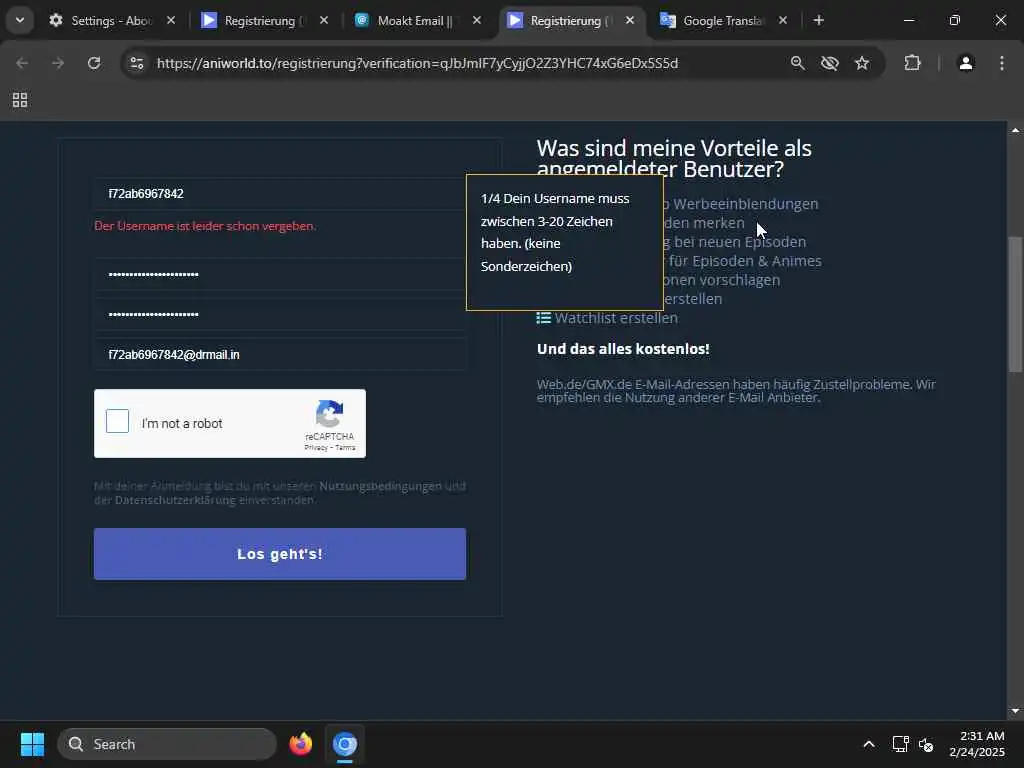Open the muted volume tray icon

[x=925, y=744]
